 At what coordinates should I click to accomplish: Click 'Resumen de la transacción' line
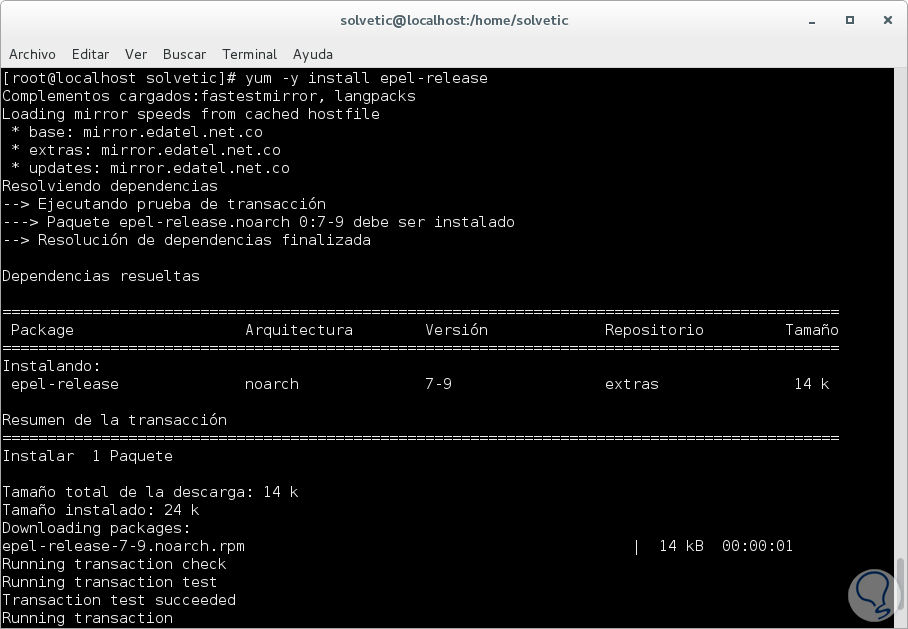115,420
